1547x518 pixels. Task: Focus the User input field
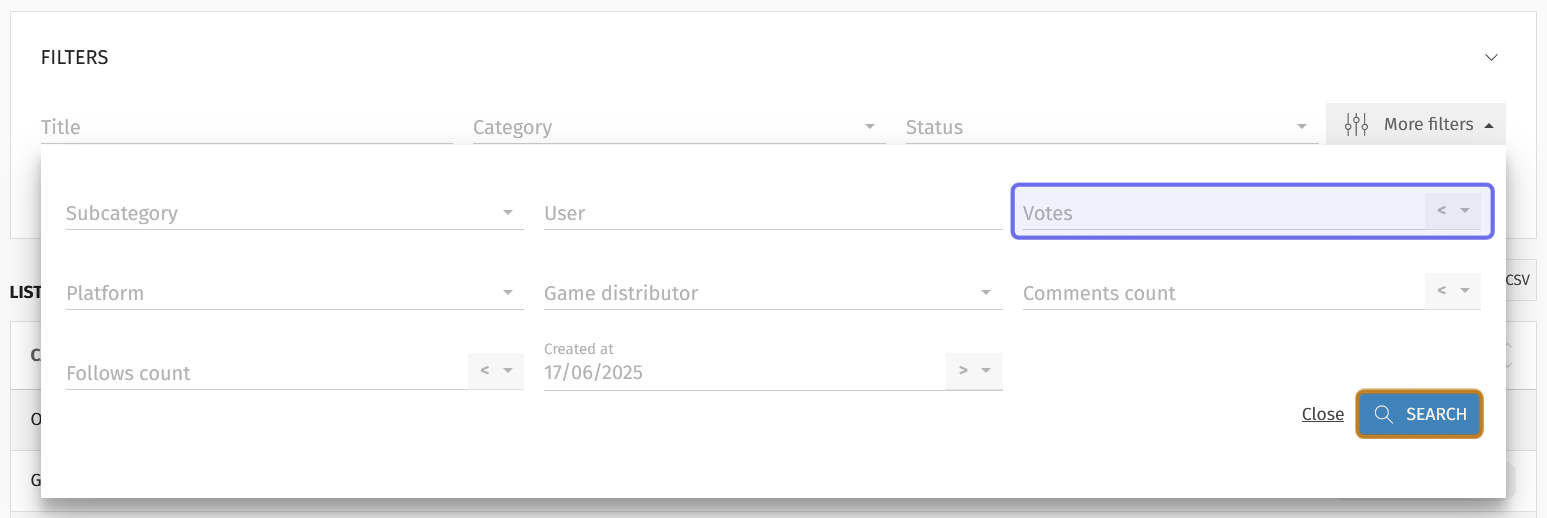tap(773, 213)
